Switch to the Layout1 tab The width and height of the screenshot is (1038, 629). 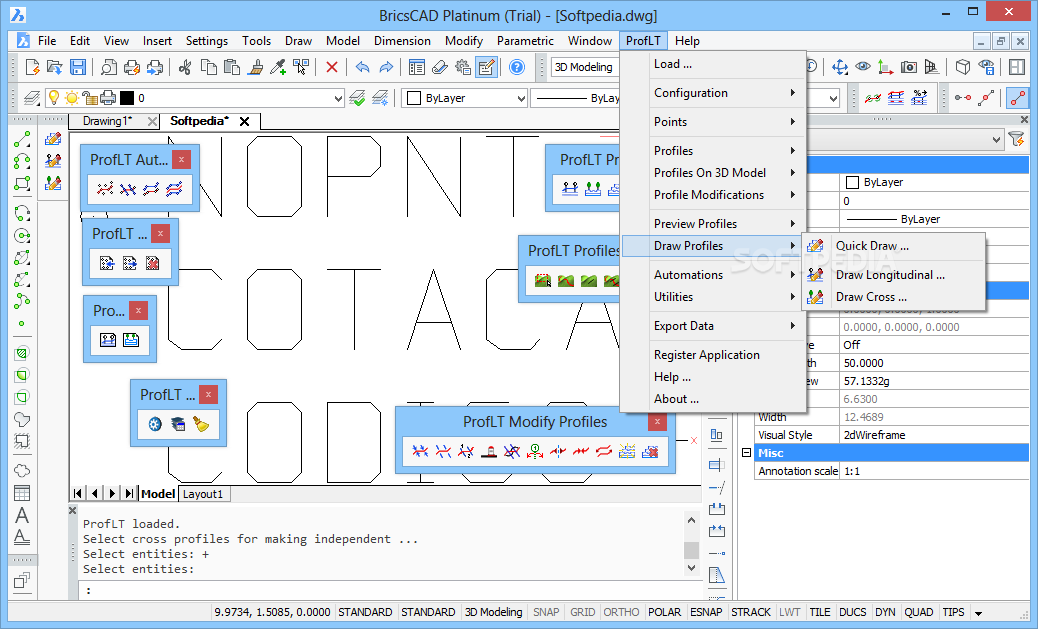point(203,494)
